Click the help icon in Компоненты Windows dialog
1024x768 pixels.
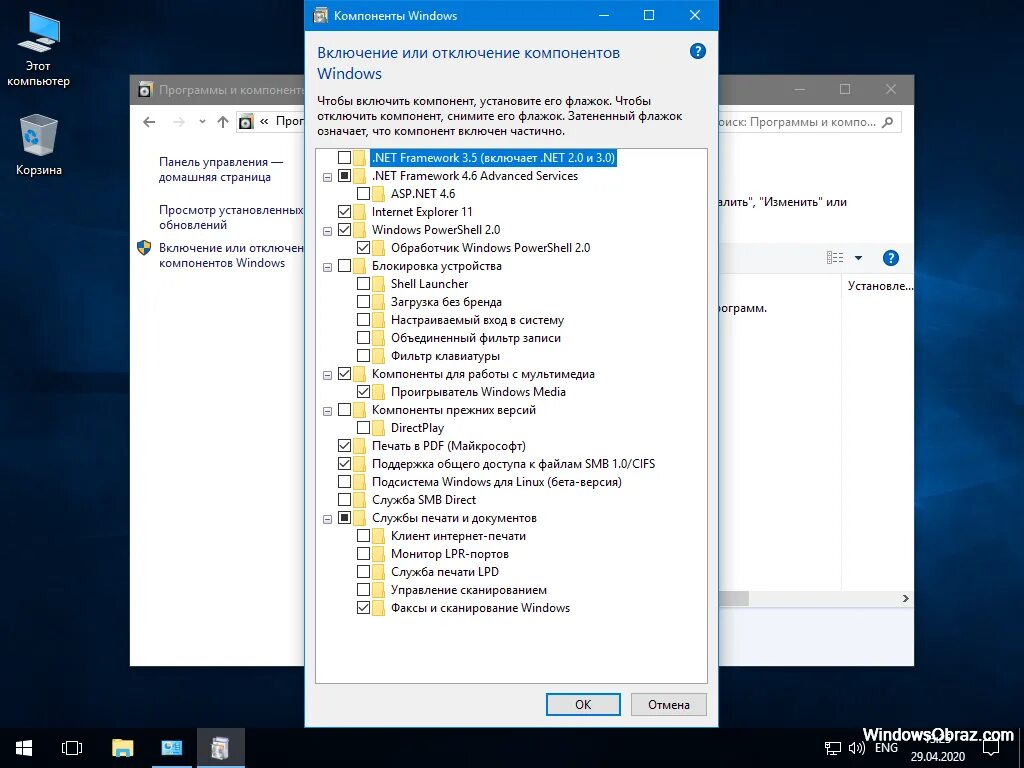[697, 52]
